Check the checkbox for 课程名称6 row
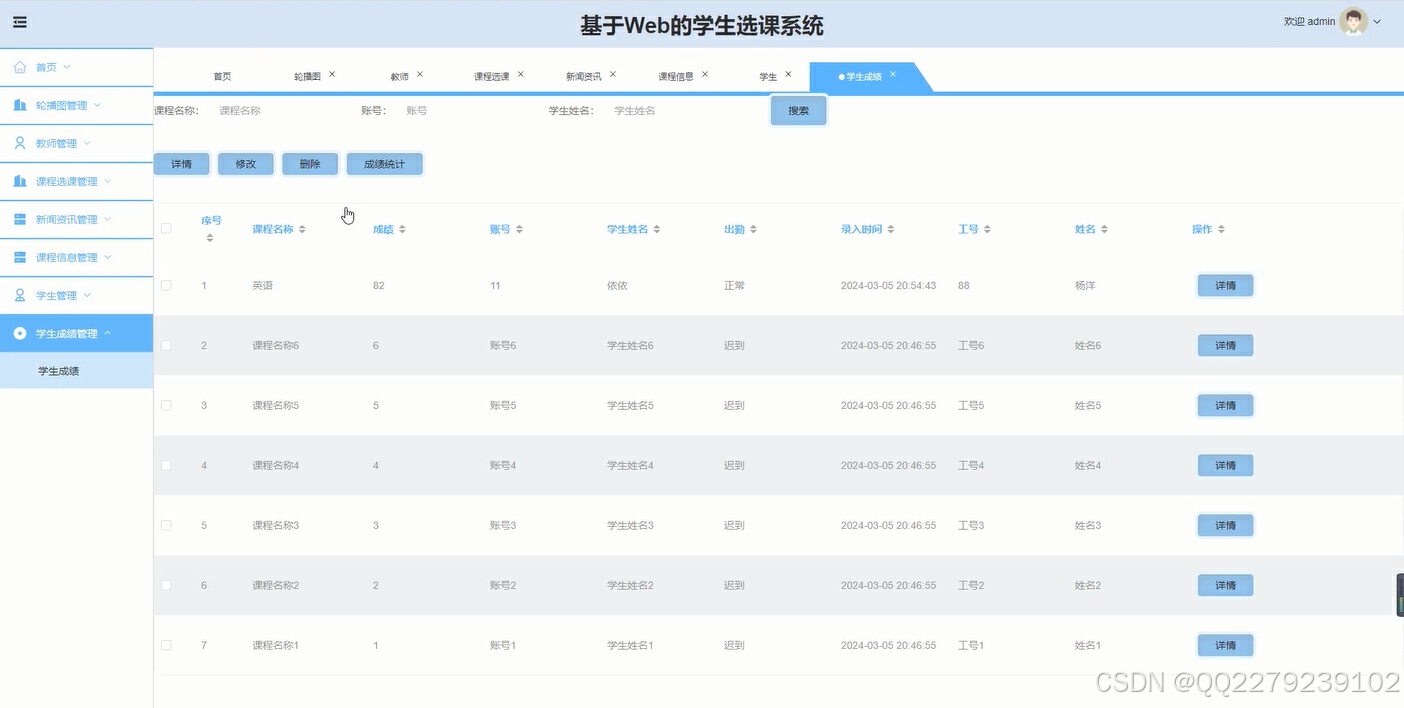1404x708 pixels. click(x=166, y=345)
